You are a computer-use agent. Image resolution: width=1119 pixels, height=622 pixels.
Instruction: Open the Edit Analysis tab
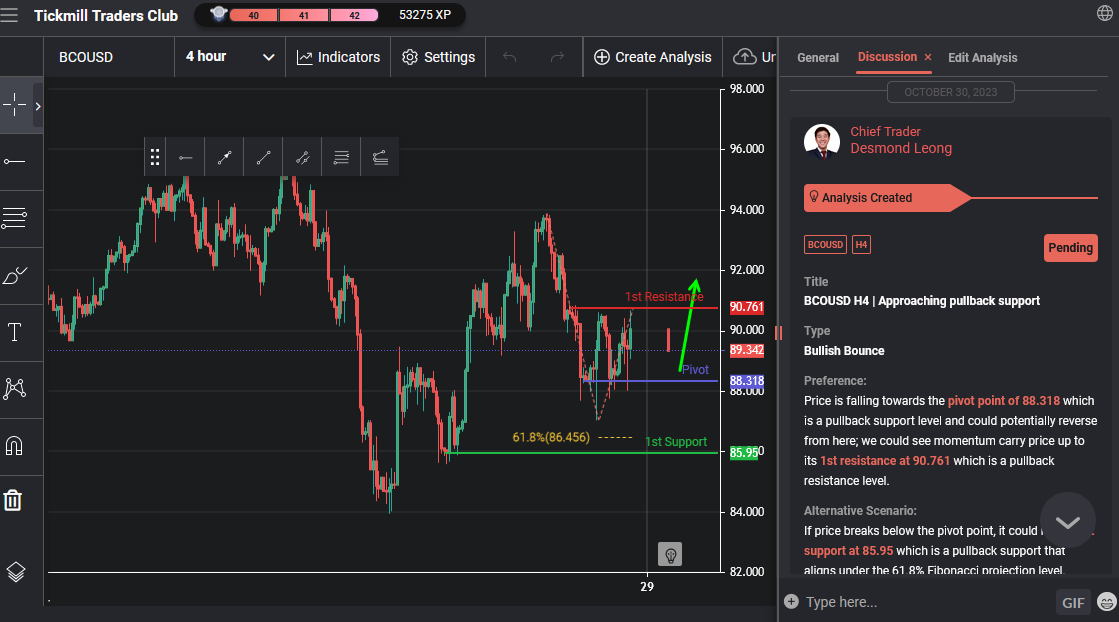[x=983, y=58]
